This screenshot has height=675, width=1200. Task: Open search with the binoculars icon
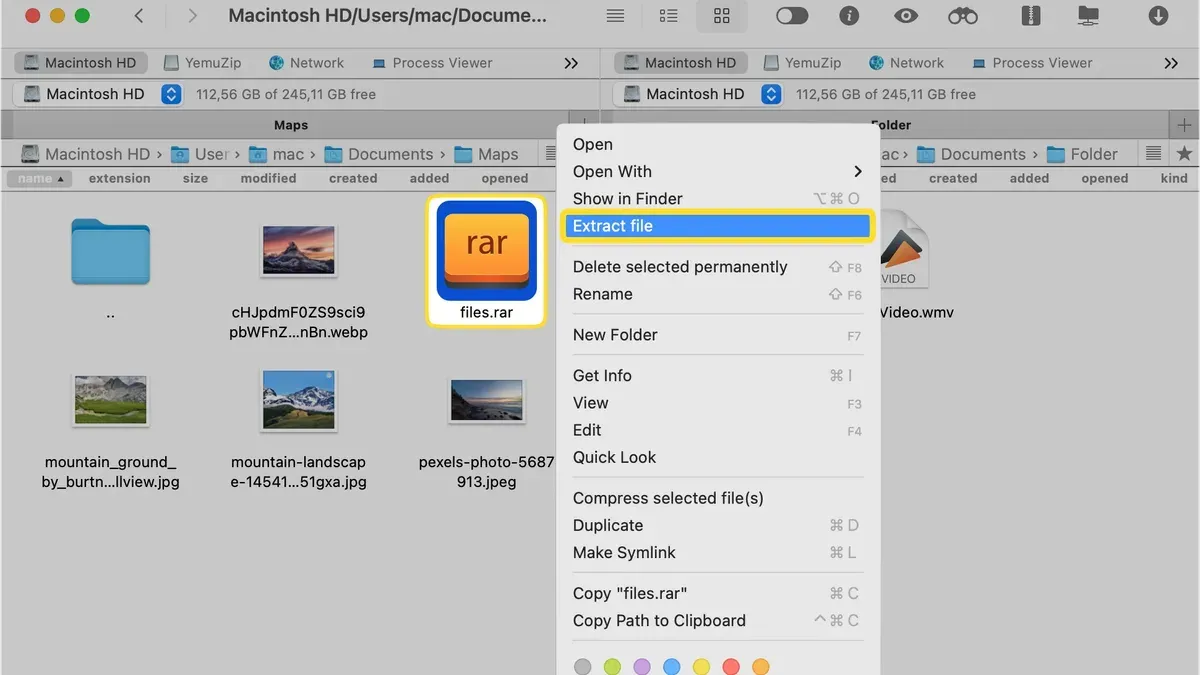point(963,16)
